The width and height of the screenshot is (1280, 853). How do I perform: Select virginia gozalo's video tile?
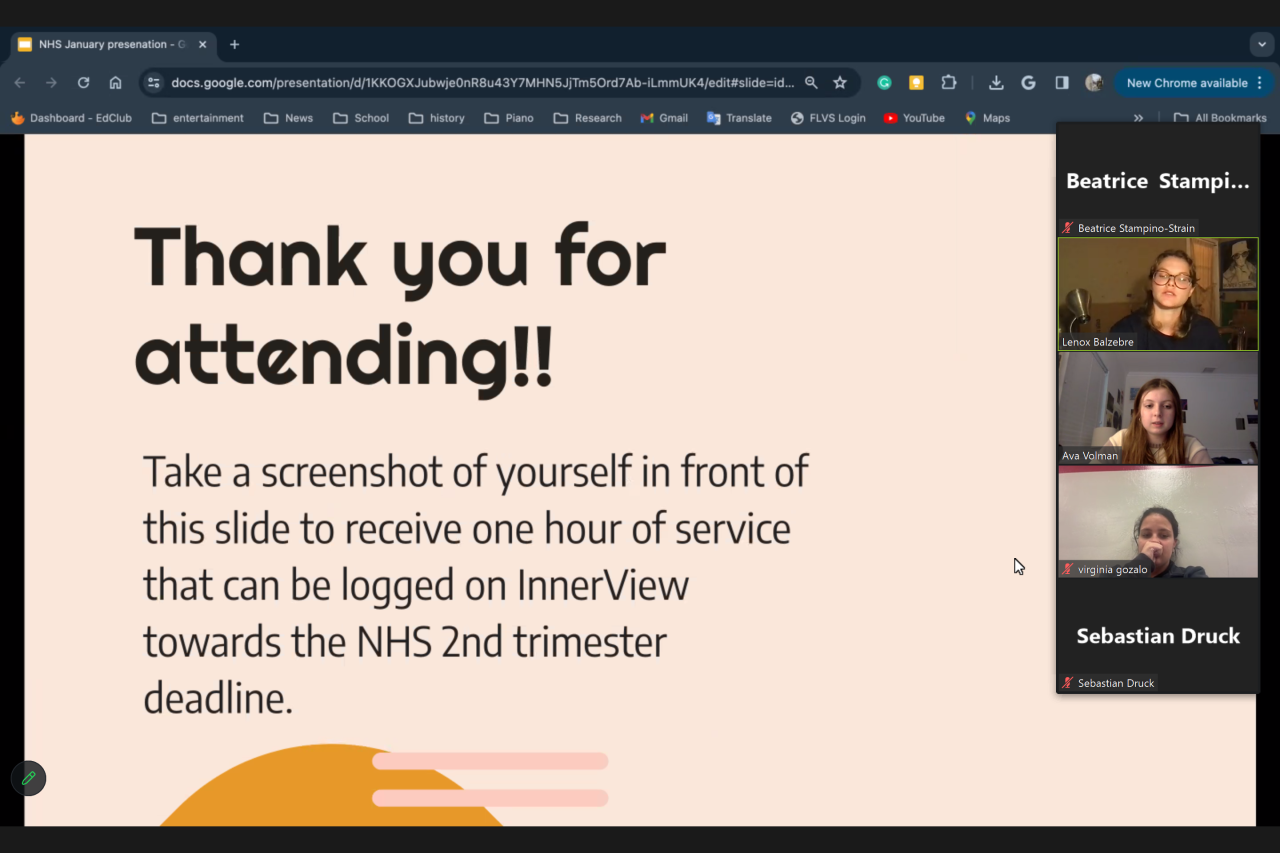(1158, 521)
